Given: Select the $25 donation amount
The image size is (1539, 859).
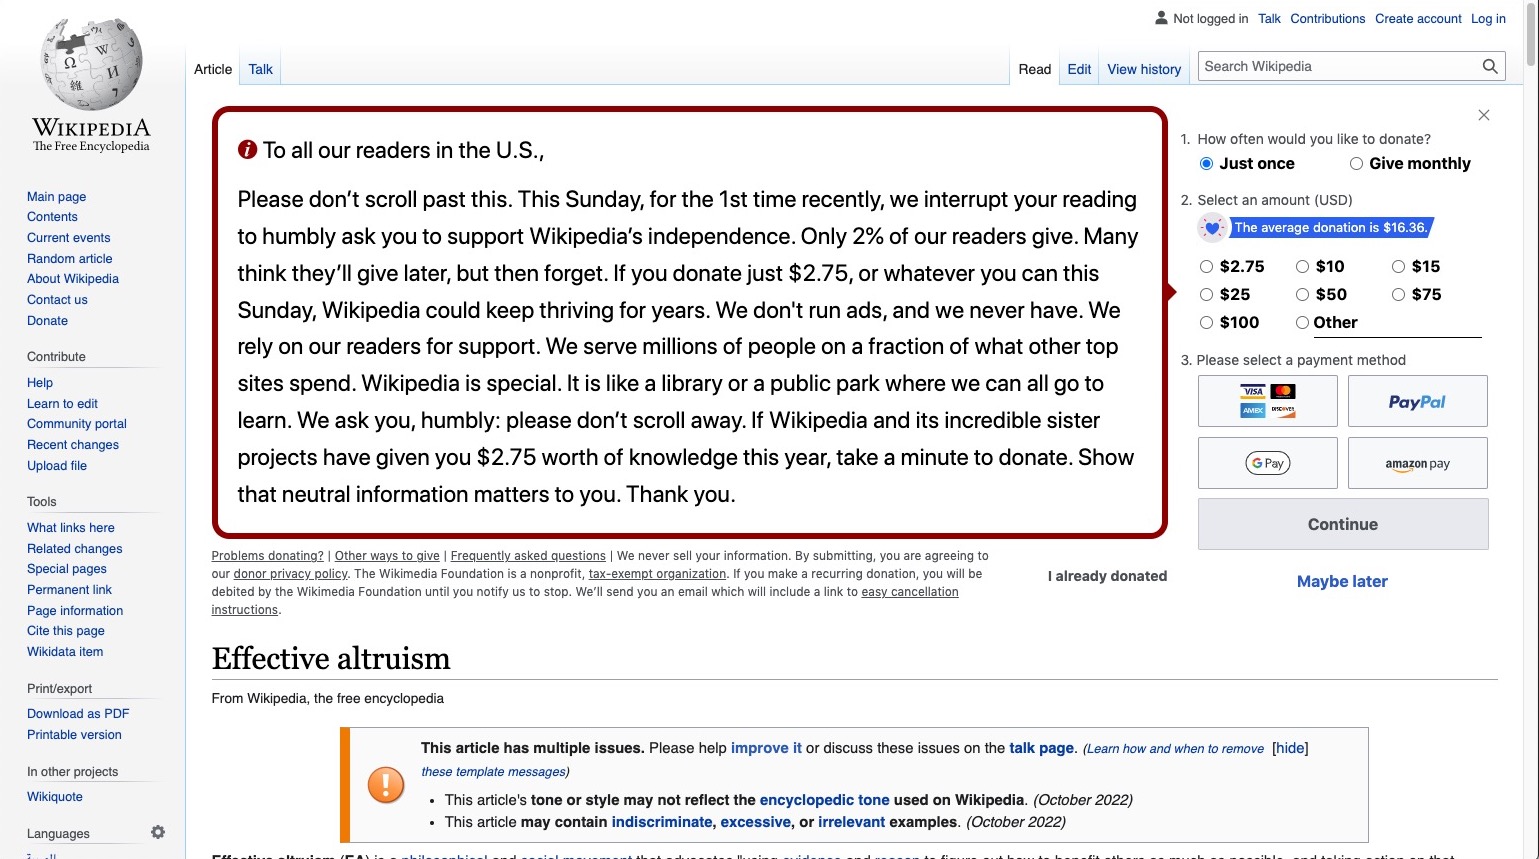Looking at the screenshot, I should (1206, 295).
